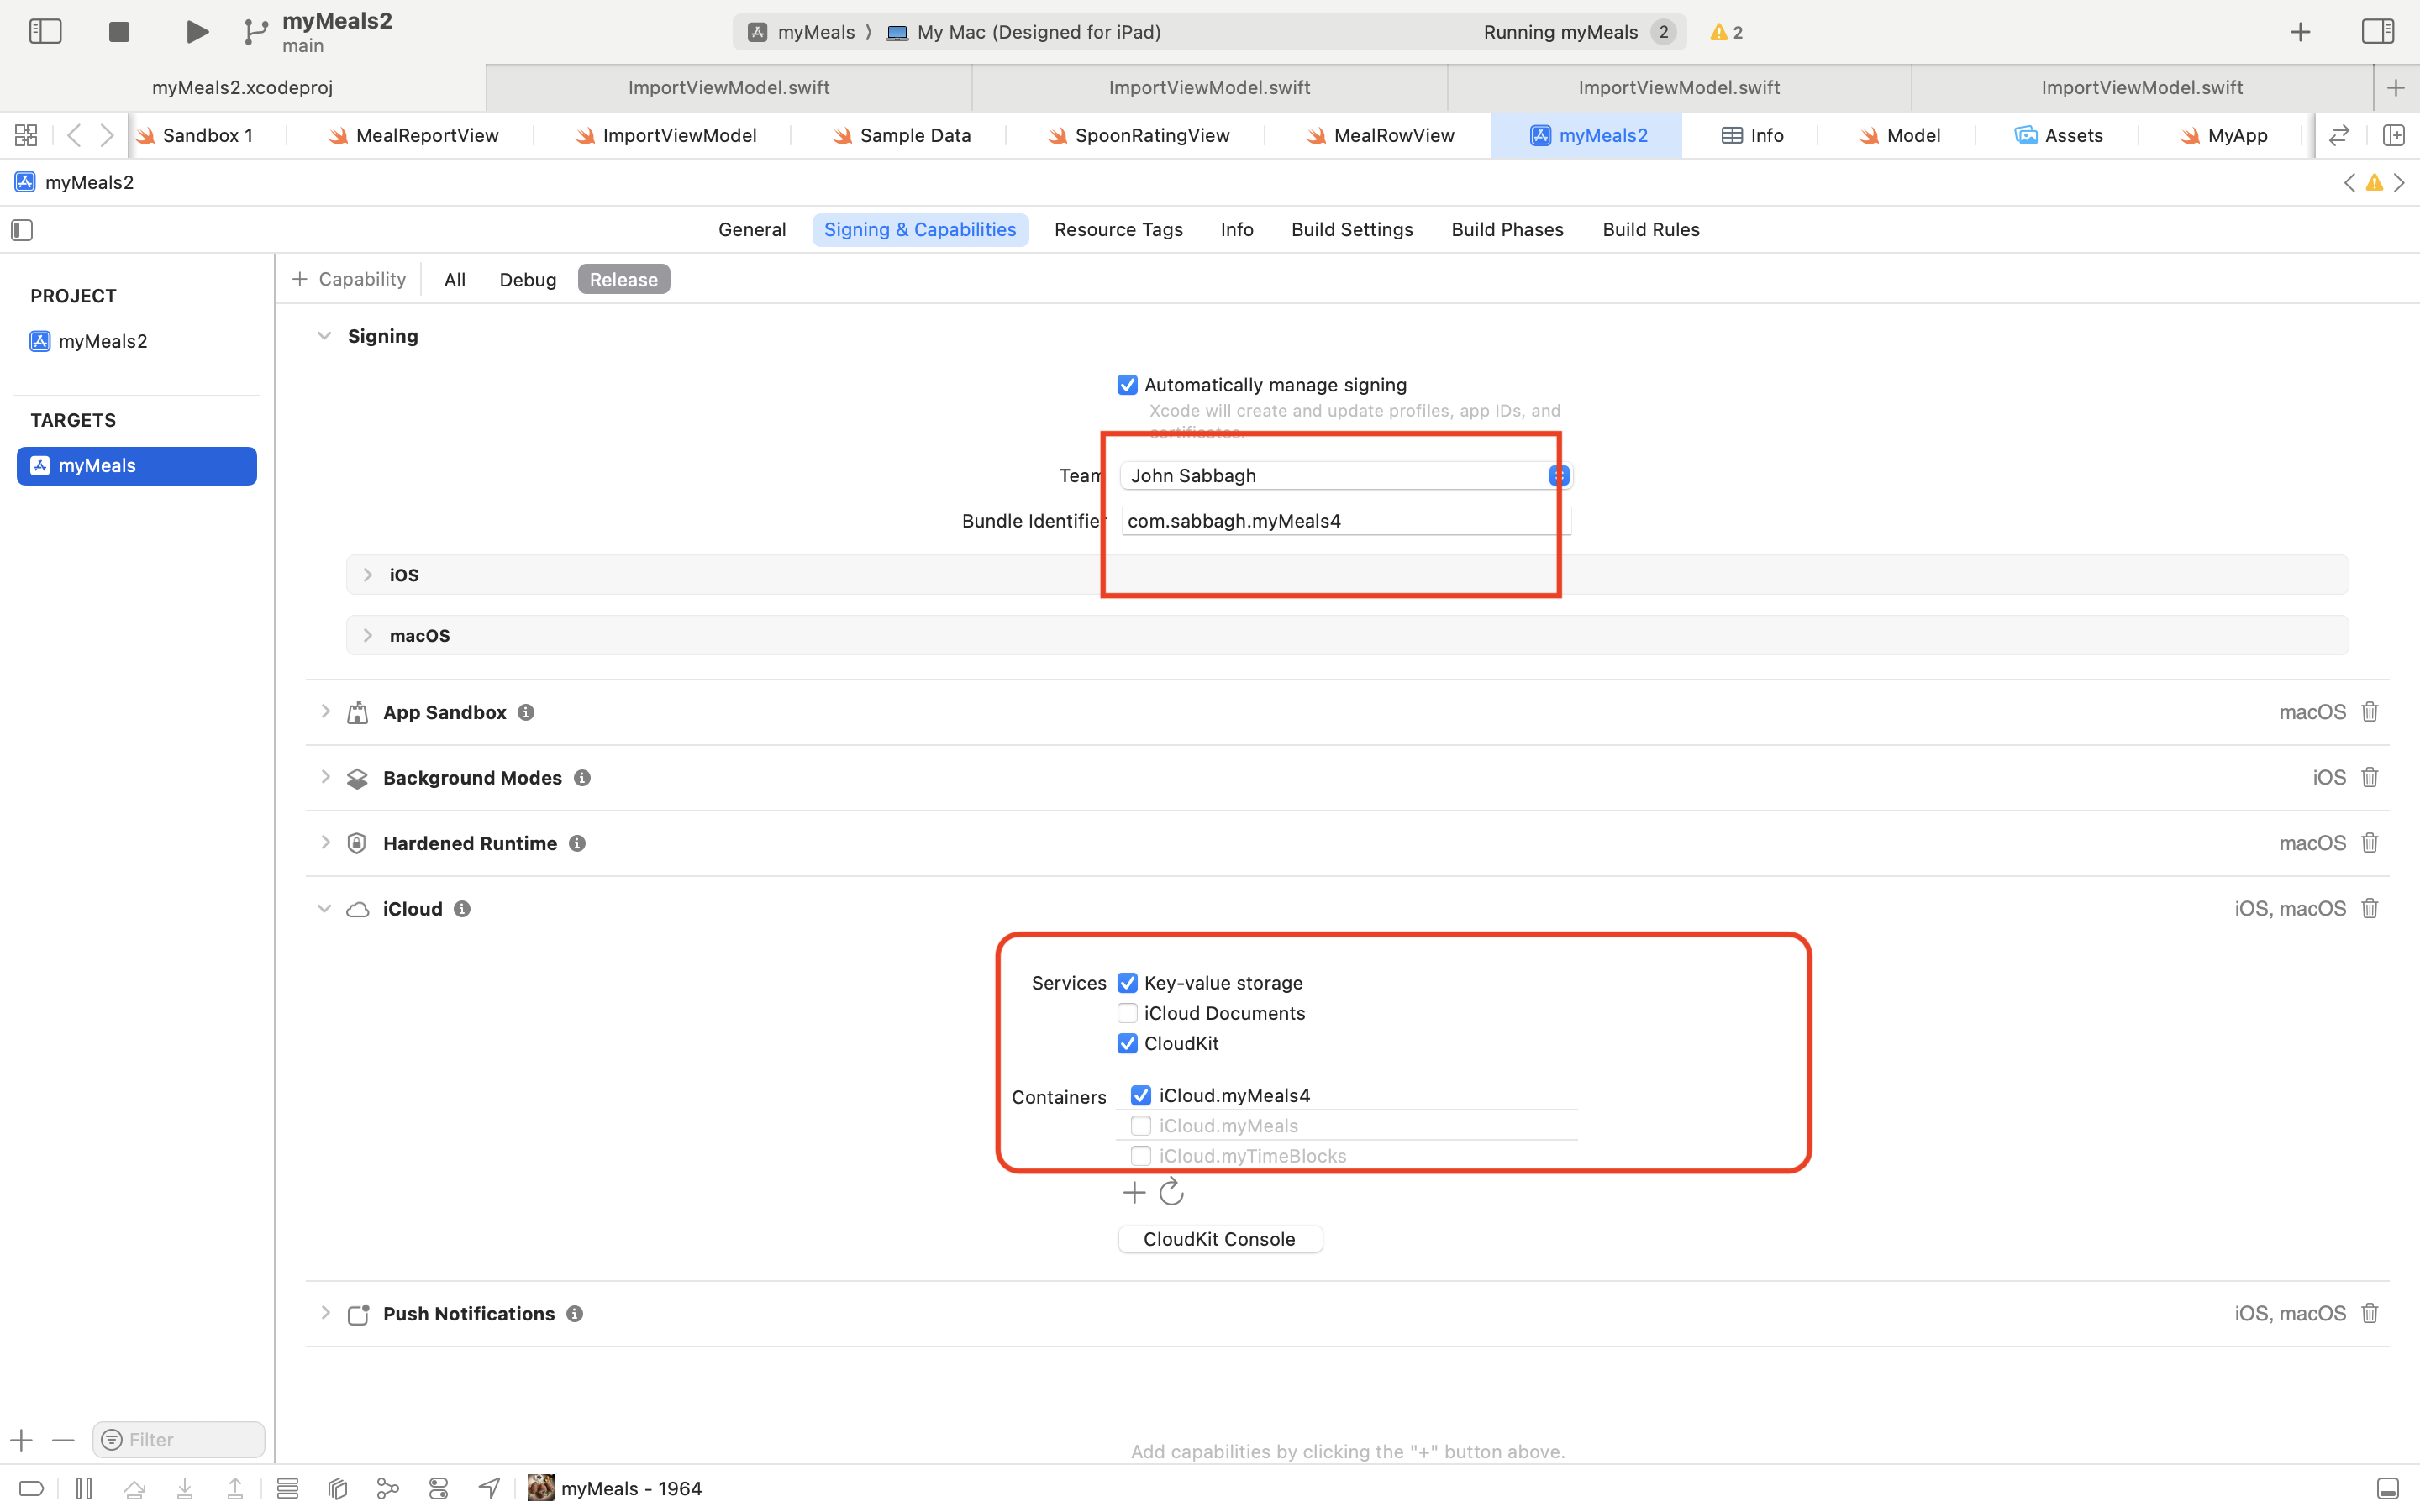
Task: Hide the project and targets list
Action: point(22,230)
